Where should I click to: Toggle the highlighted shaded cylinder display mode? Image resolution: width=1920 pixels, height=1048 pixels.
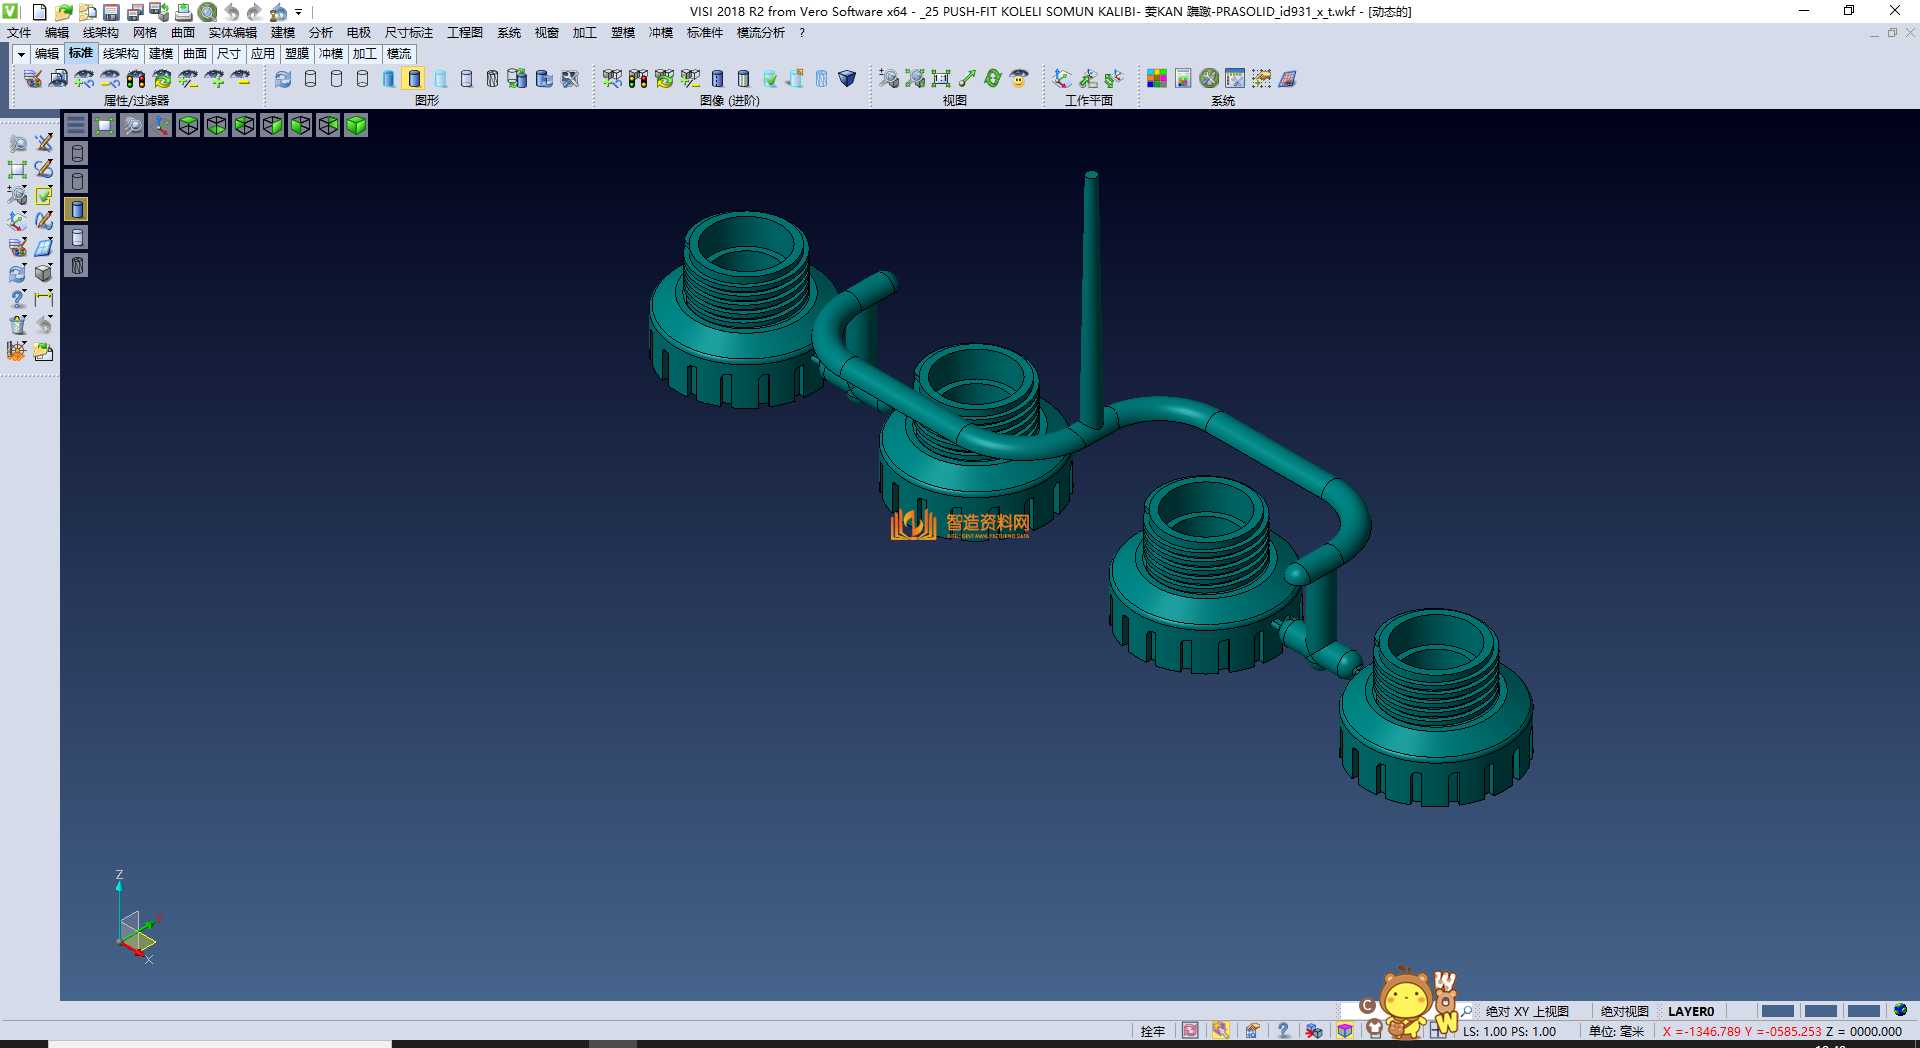414,78
